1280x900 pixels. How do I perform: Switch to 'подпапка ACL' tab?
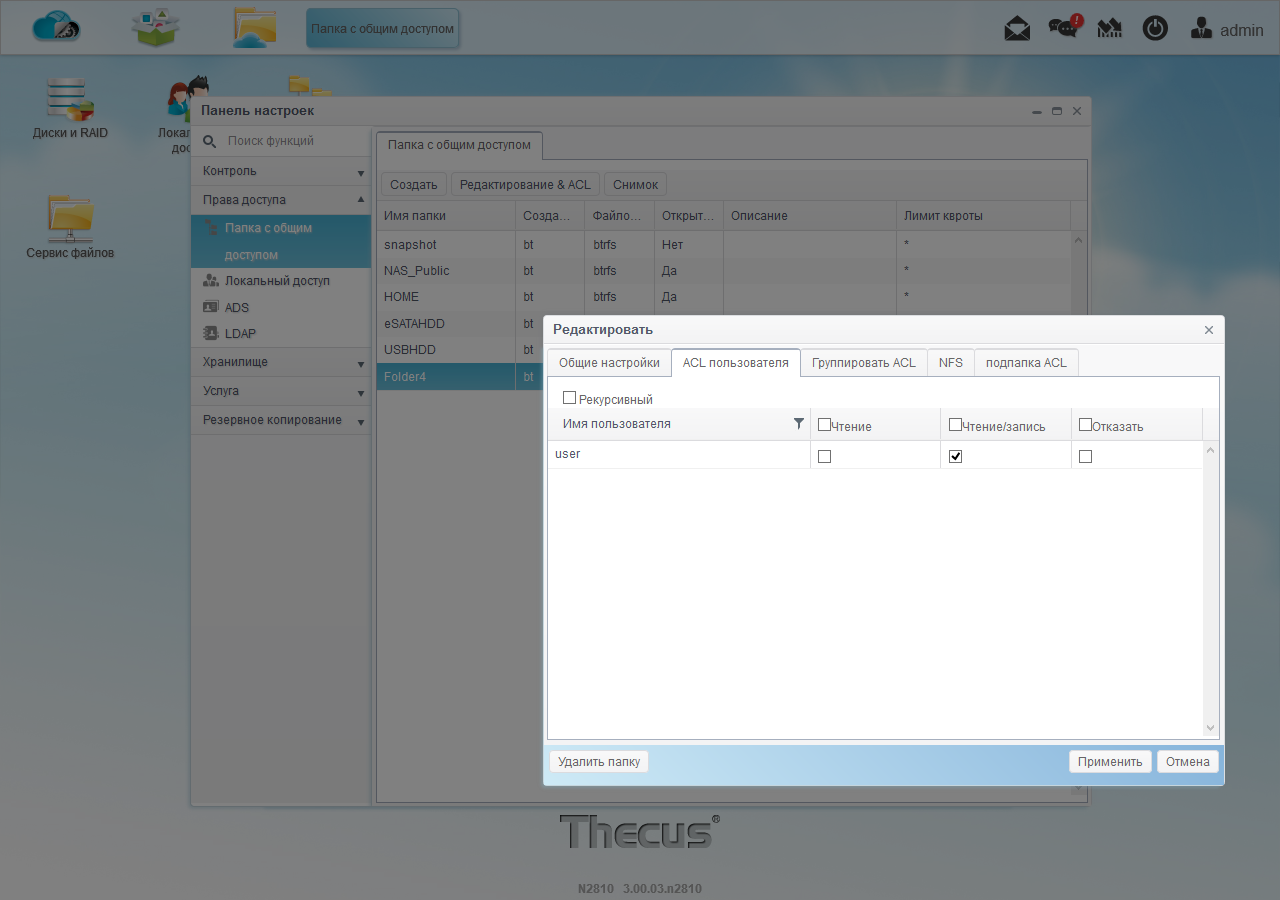click(1026, 363)
